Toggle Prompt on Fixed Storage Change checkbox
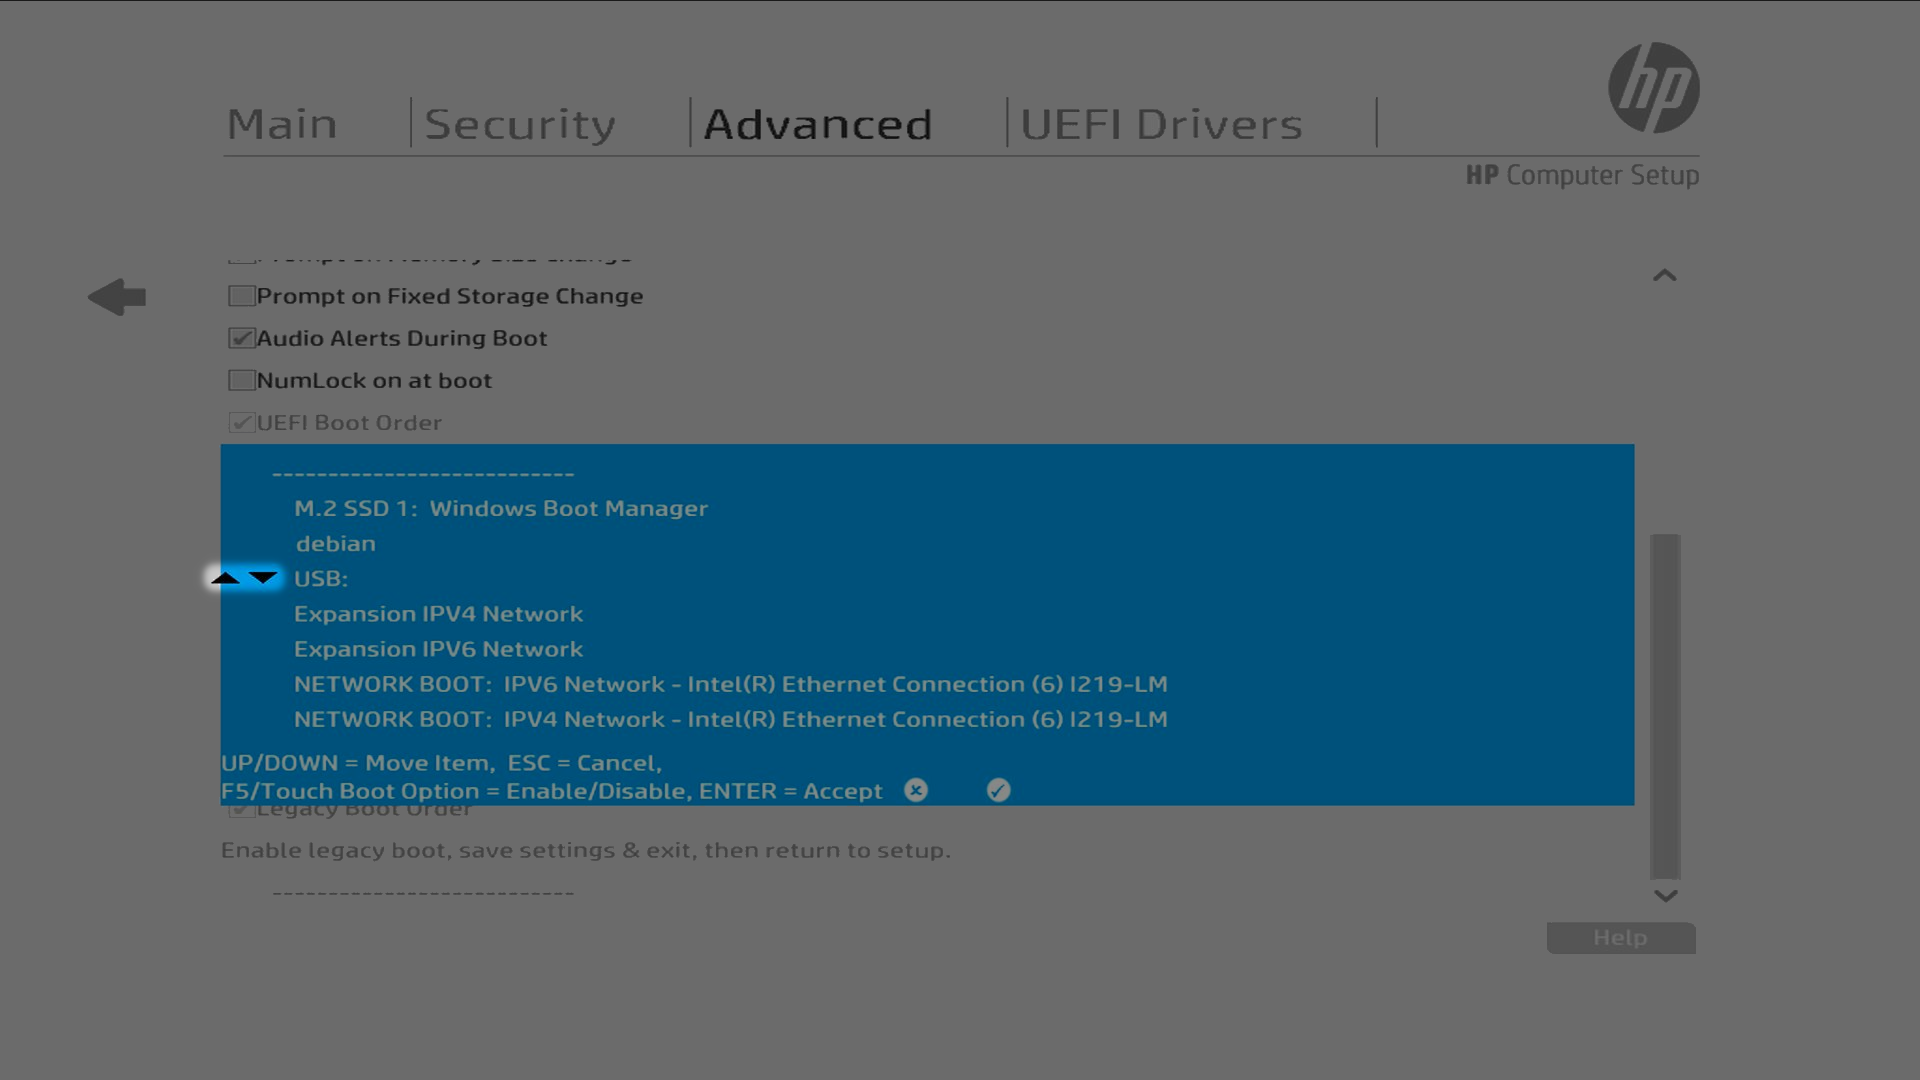The image size is (1920, 1080). (x=241, y=296)
